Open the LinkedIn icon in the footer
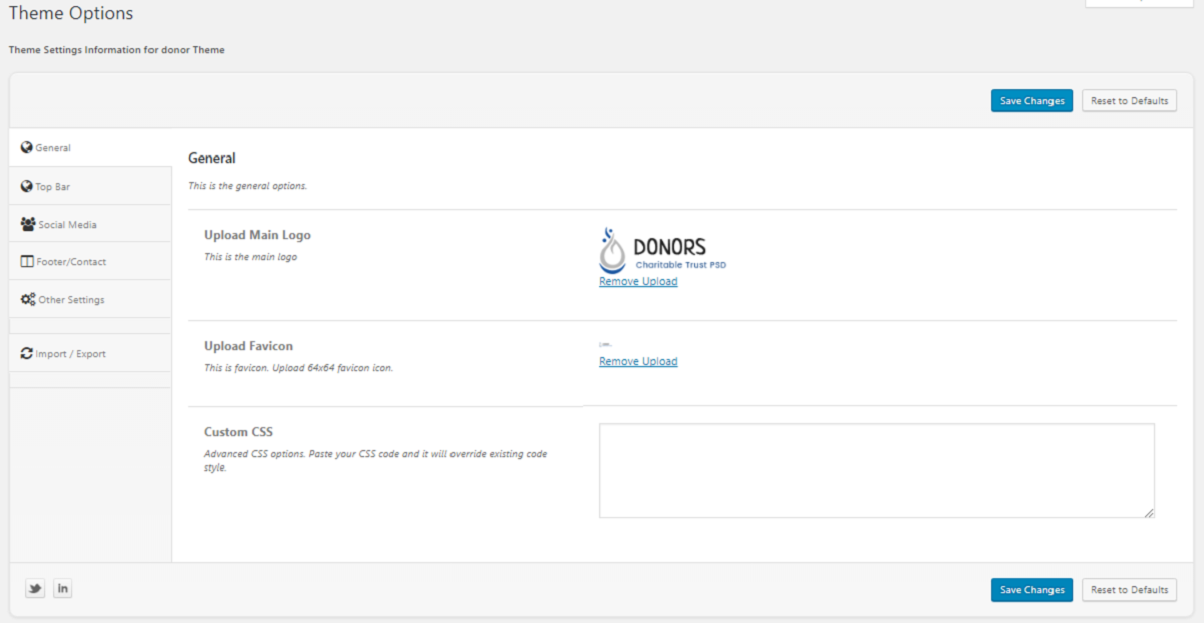 62,588
